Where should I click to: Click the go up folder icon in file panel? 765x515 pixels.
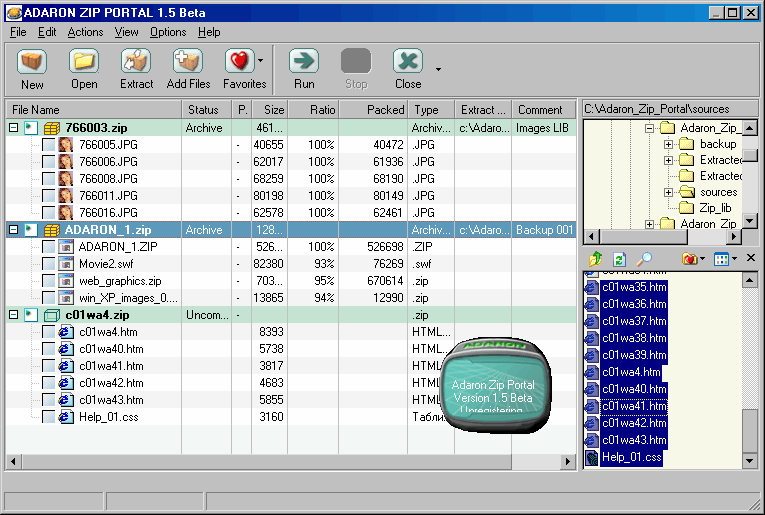coord(595,259)
